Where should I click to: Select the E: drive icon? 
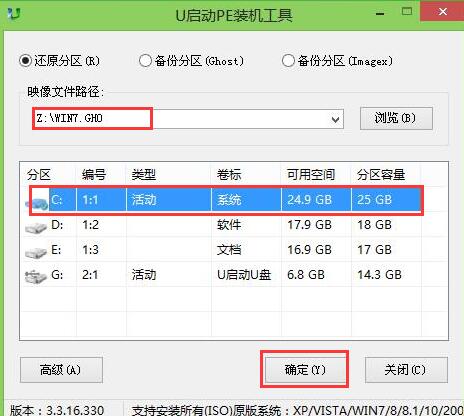point(36,252)
